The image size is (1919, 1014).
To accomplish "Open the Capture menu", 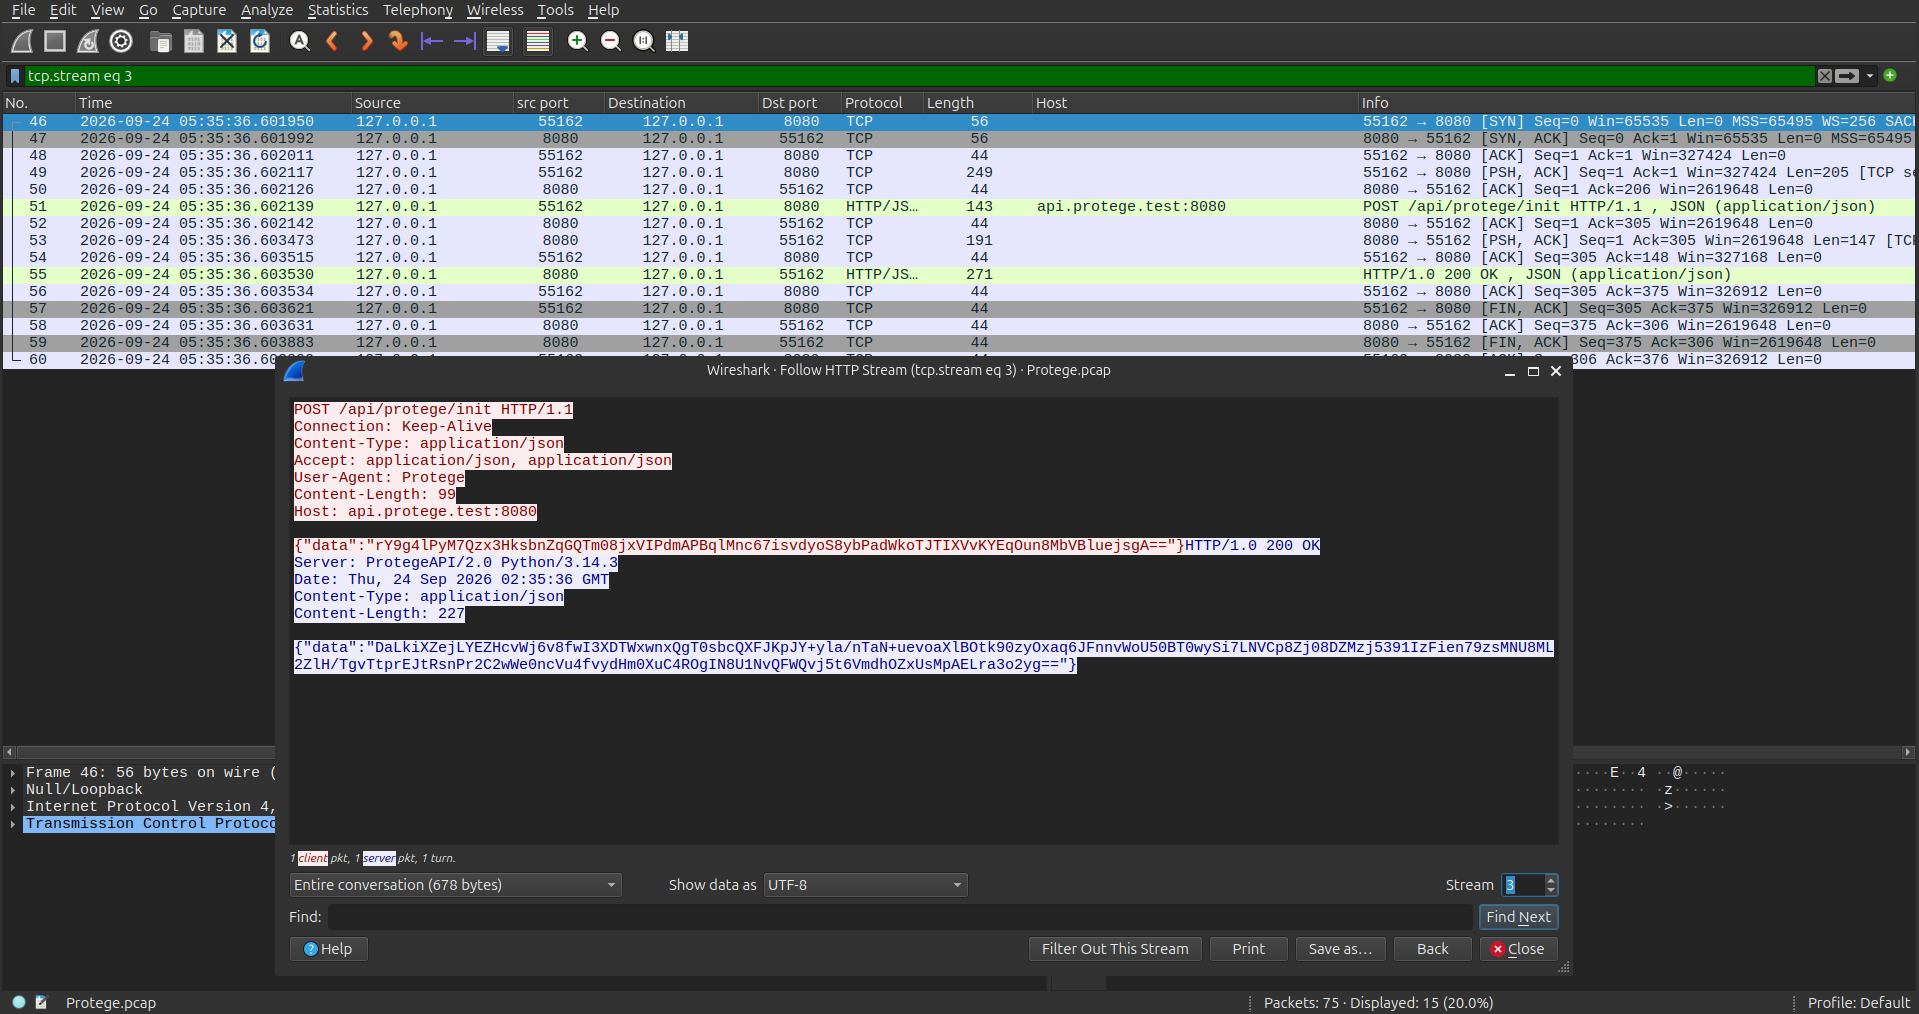I will click(x=199, y=10).
